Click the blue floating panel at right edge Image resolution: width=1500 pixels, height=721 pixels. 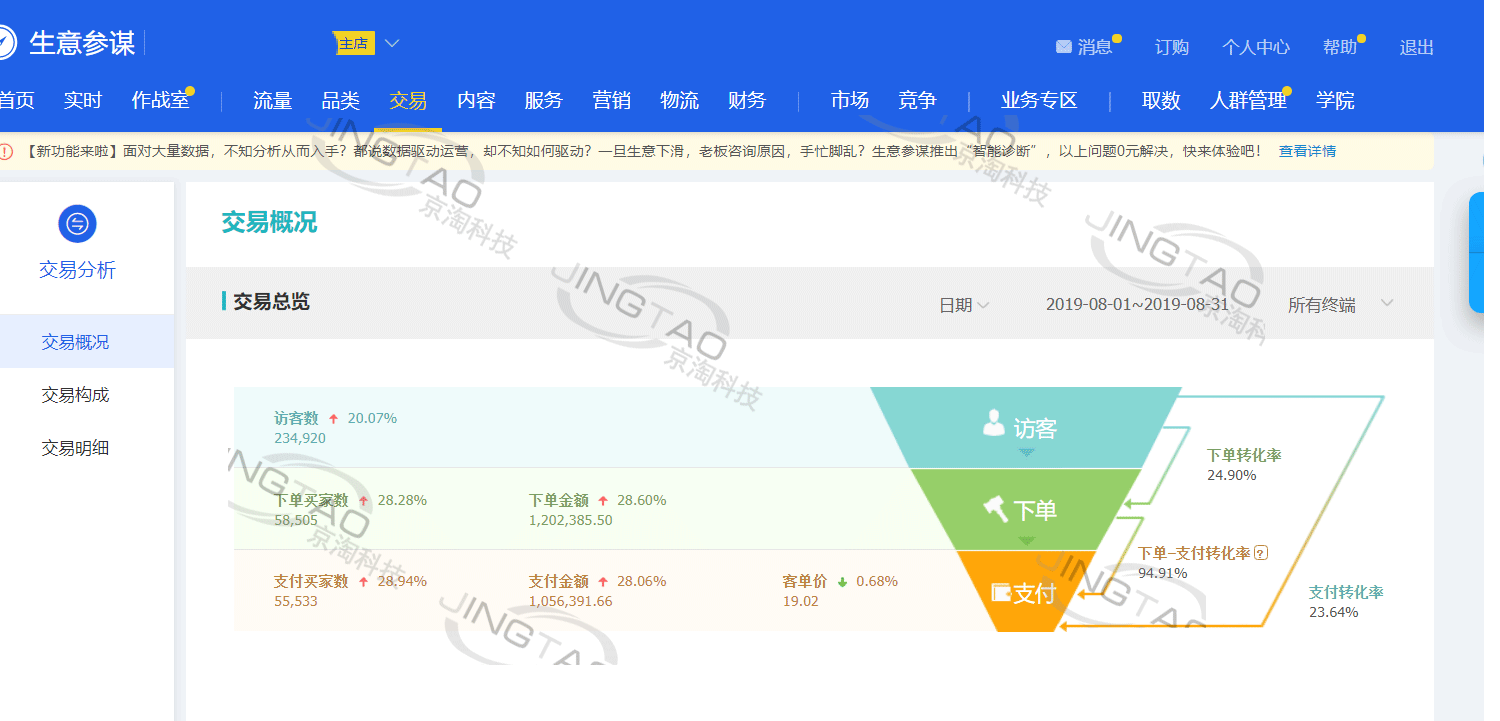point(1476,252)
